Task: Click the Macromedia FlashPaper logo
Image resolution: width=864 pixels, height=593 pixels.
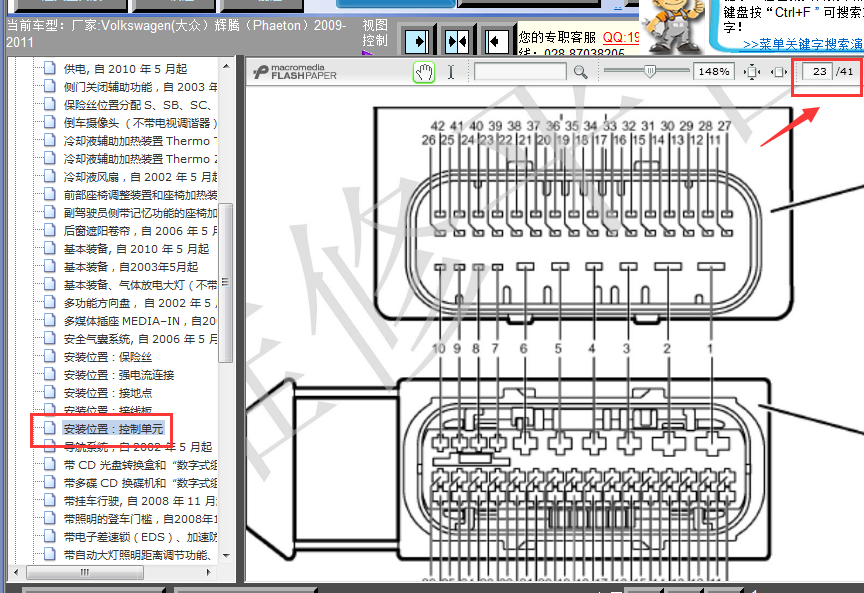Action: click(295, 72)
